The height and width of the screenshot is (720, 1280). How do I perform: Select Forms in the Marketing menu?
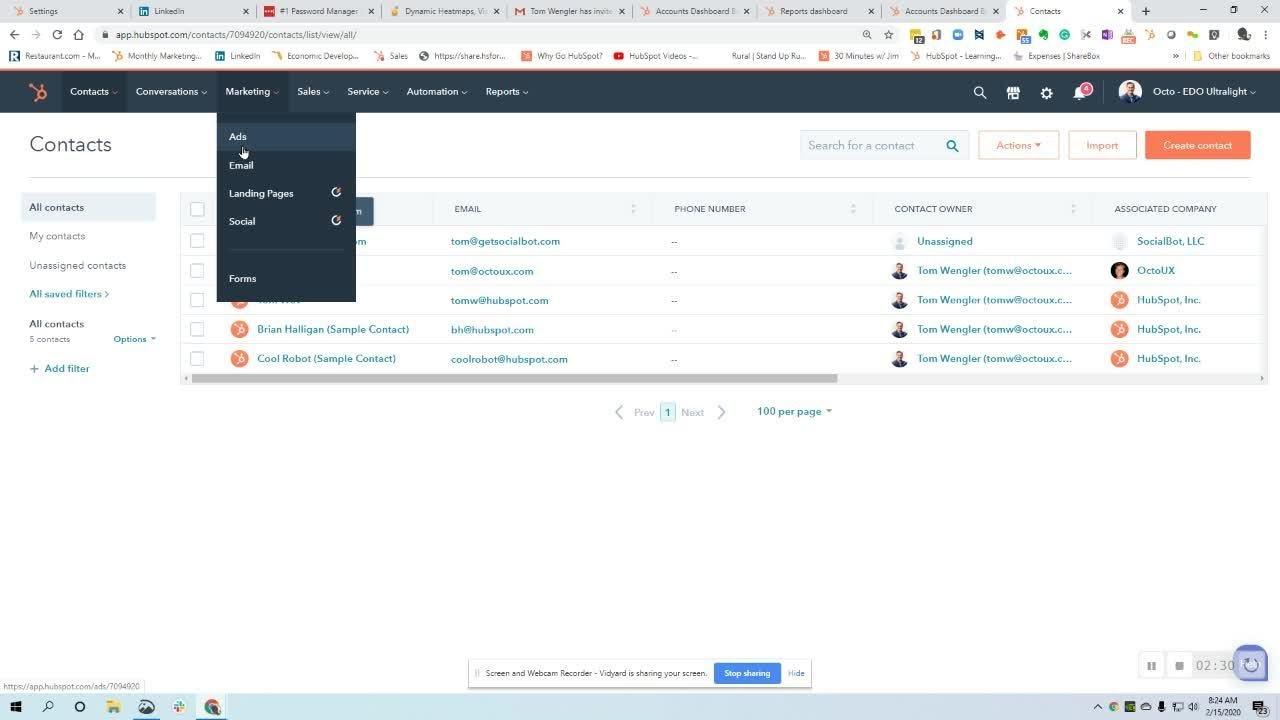[286, 279]
